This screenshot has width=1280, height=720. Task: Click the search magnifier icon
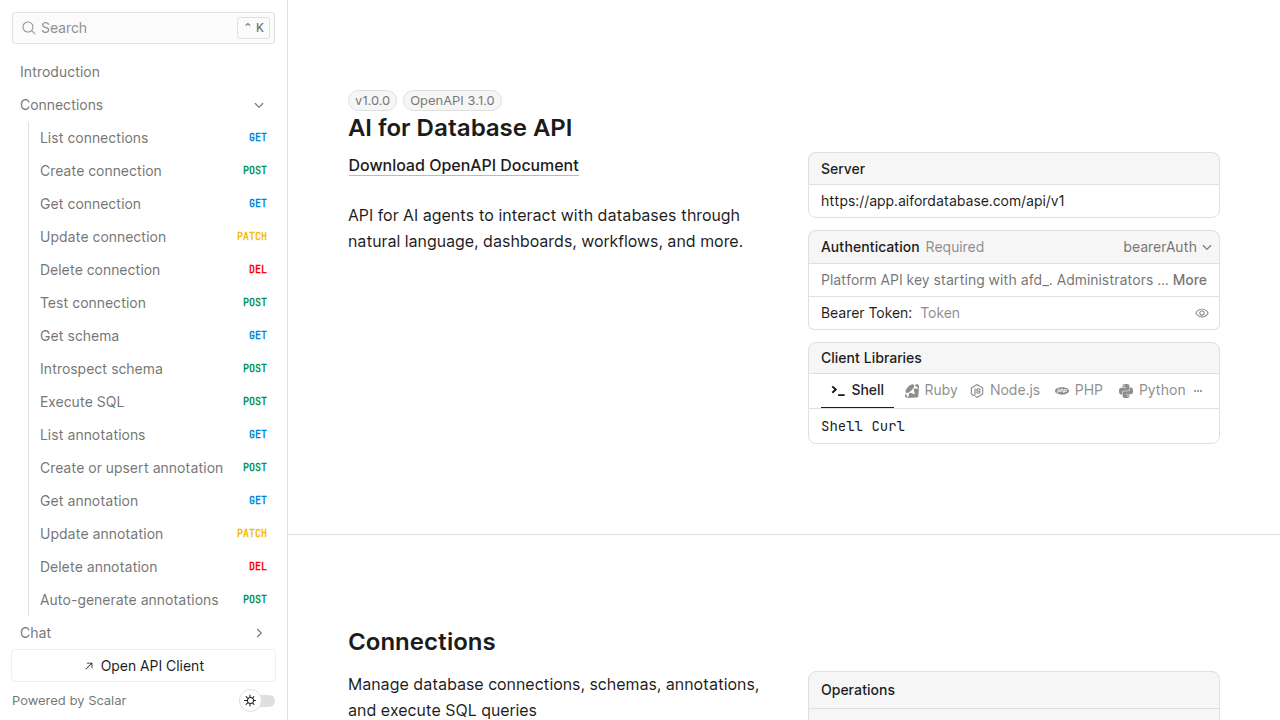coord(29,28)
